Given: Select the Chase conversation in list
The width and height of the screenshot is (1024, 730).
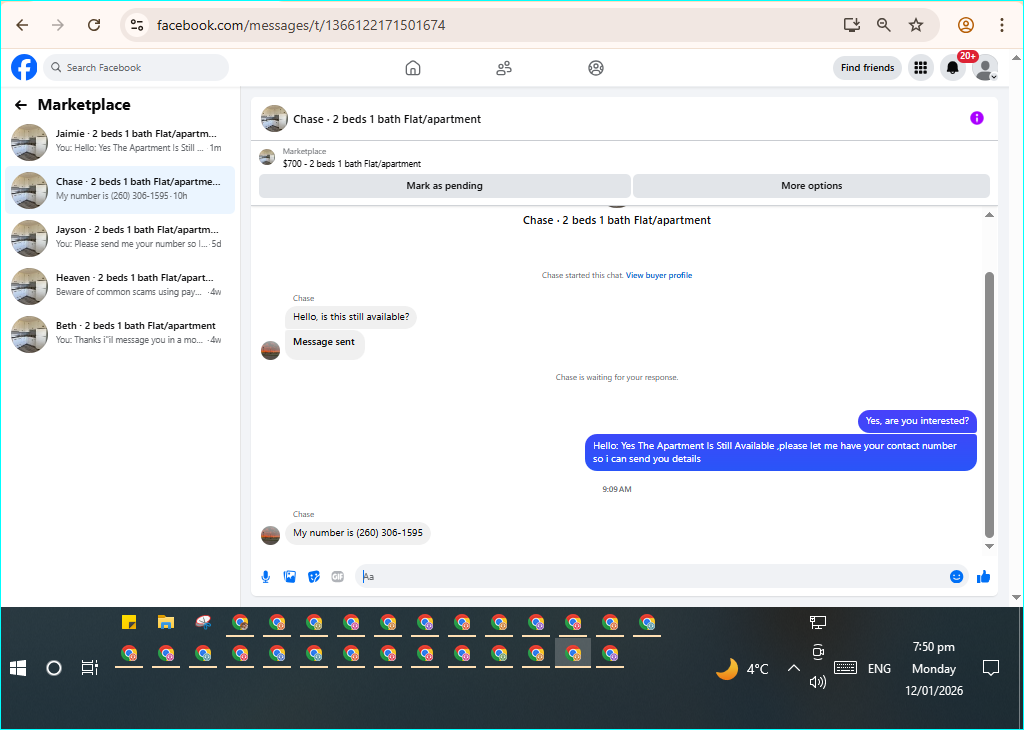Looking at the screenshot, I should point(120,189).
